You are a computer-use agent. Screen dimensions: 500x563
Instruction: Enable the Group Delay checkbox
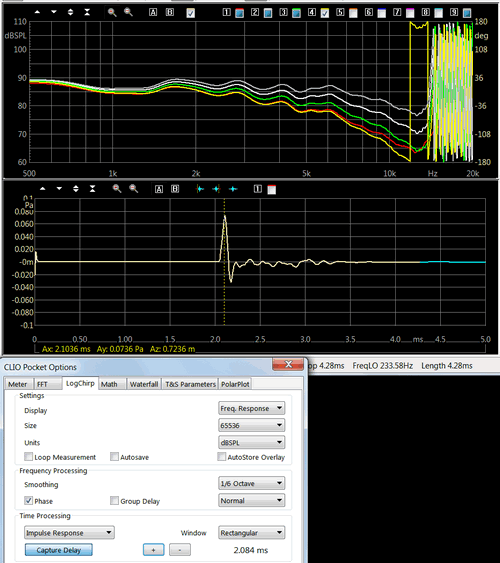coord(114,501)
